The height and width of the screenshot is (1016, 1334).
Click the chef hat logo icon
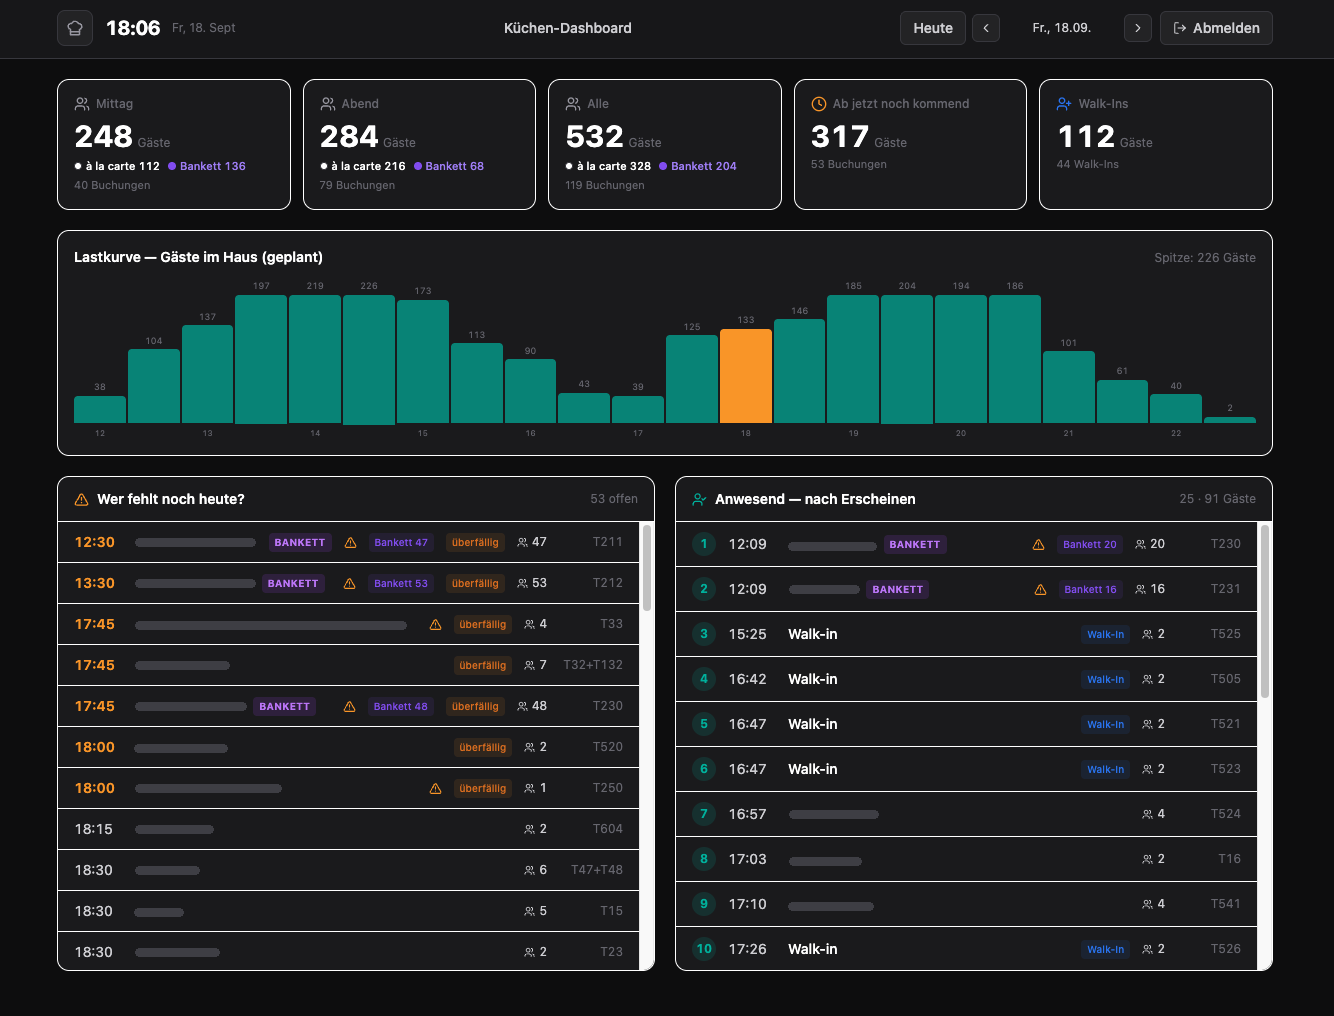[75, 28]
